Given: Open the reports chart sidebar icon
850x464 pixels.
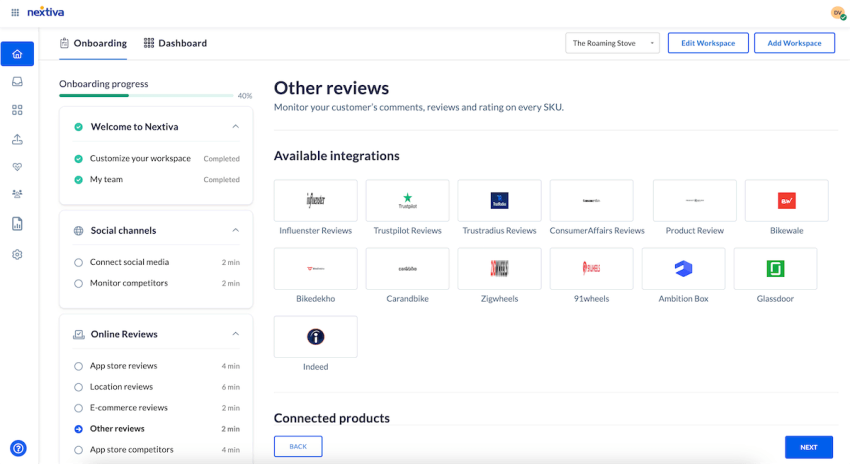Looking at the screenshot, I should 17,223.
